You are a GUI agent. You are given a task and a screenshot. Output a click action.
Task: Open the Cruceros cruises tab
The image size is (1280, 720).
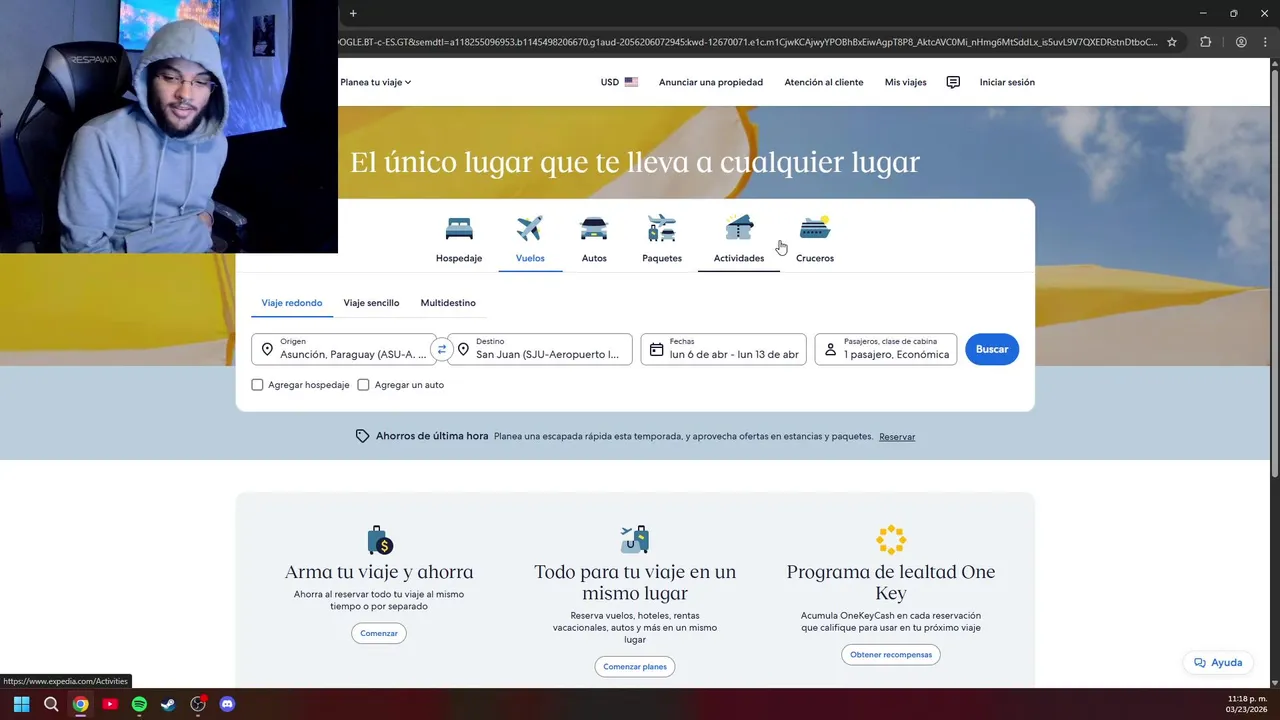[x=815, y=239]
